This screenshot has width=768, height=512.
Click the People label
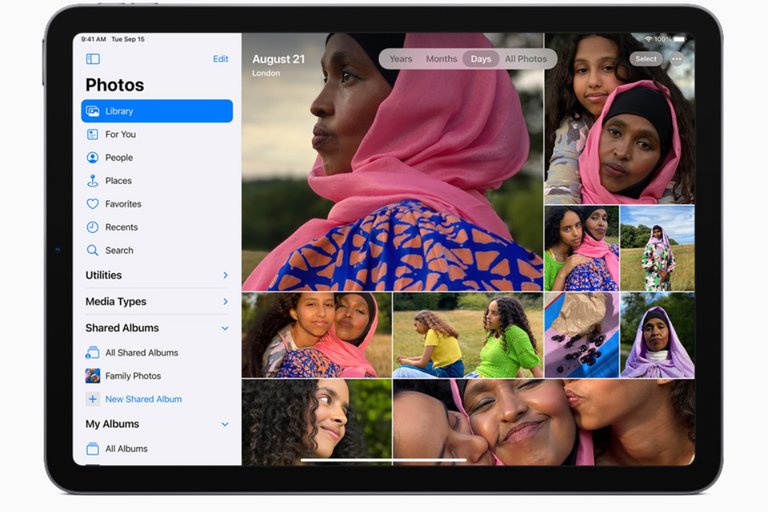click(x=119, y=157)
